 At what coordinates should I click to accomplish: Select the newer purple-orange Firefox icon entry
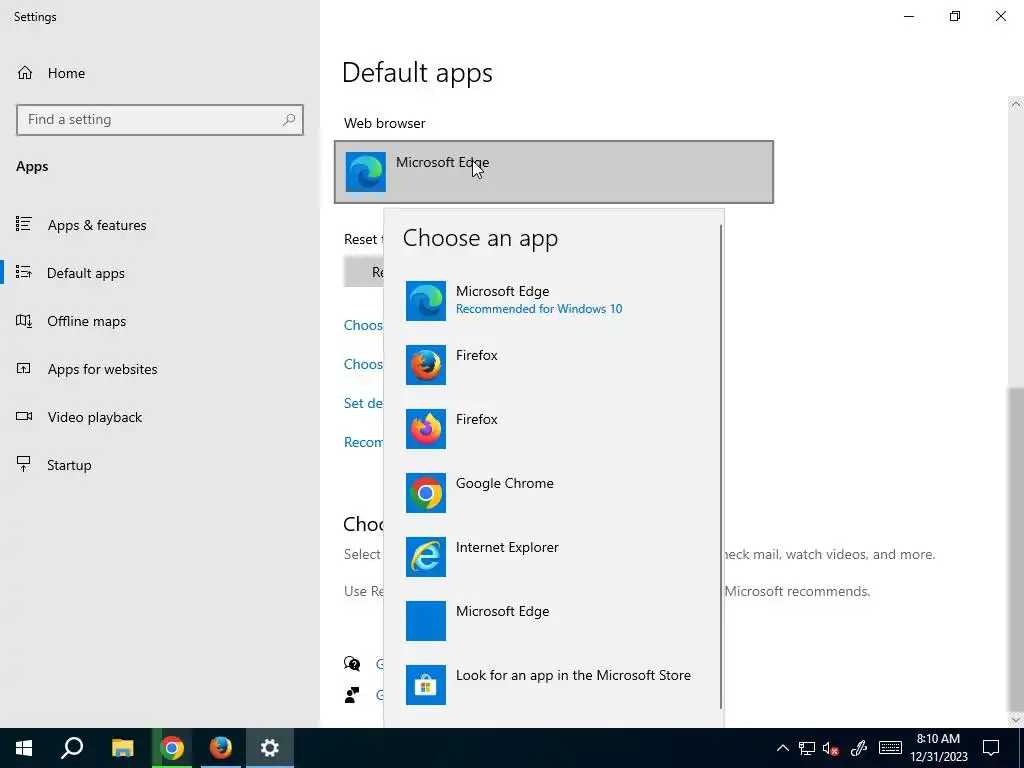553,428
